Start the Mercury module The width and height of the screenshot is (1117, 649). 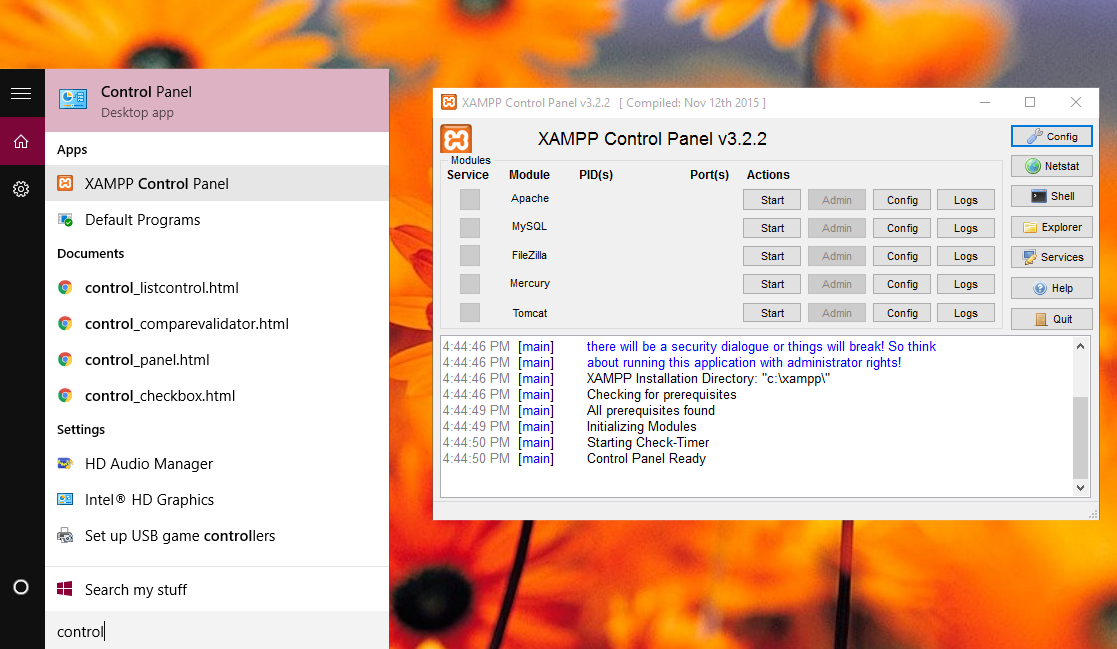(771, 284)
